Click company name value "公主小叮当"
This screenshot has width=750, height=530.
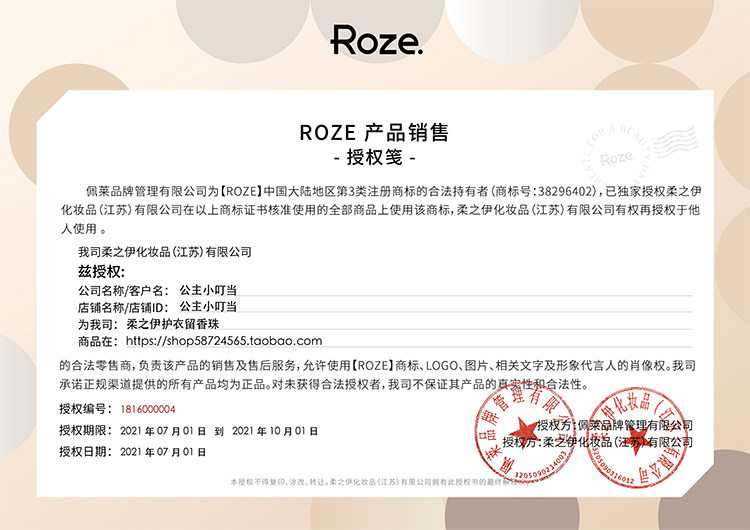point(208,290)
